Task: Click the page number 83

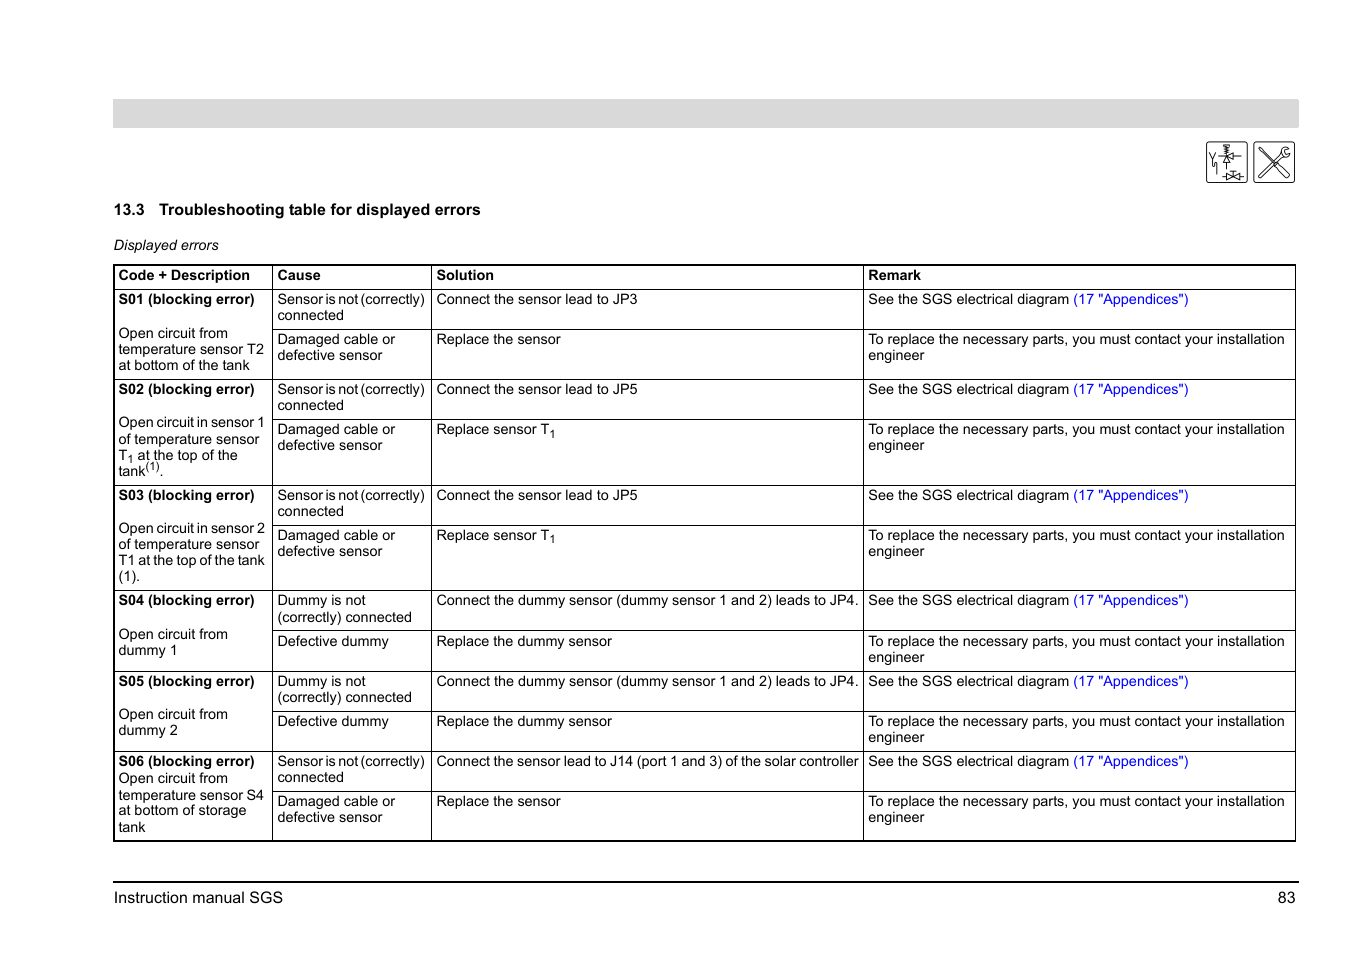Action: point(1286,898)
